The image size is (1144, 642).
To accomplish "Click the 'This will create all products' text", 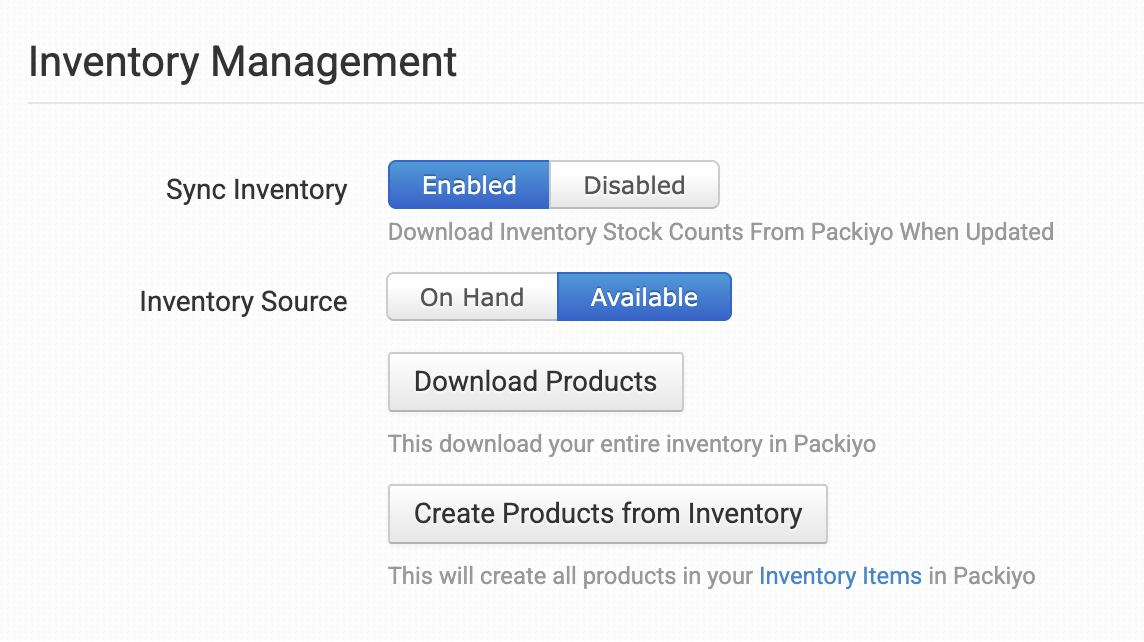I will (x=711, y=576).
